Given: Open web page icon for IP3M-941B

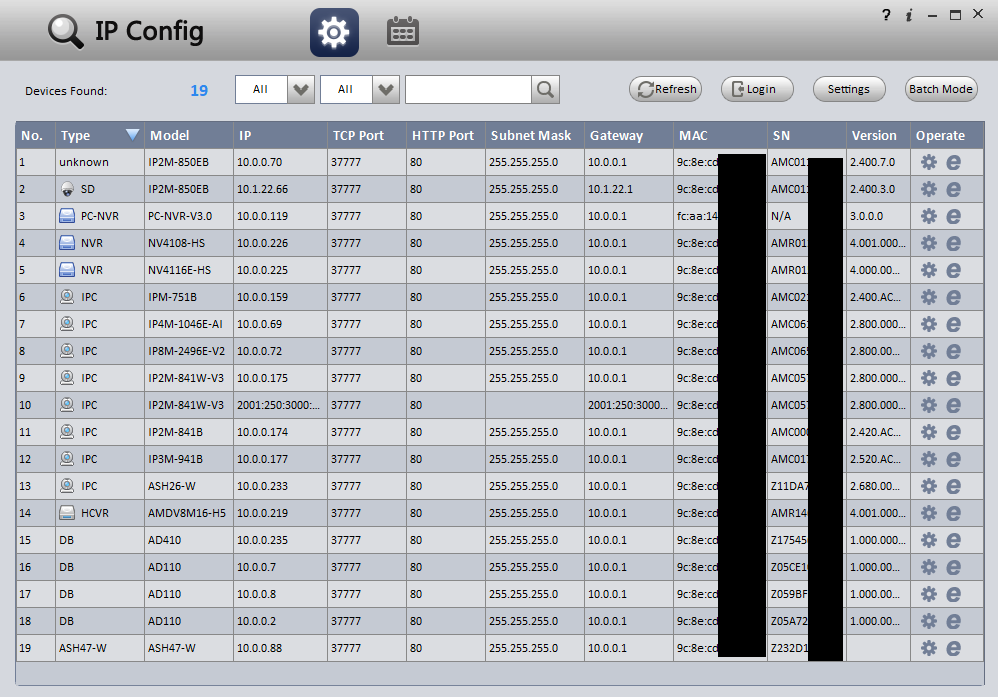Looking at the screenshot, I should pyautogui.click(x=953, y=460).
